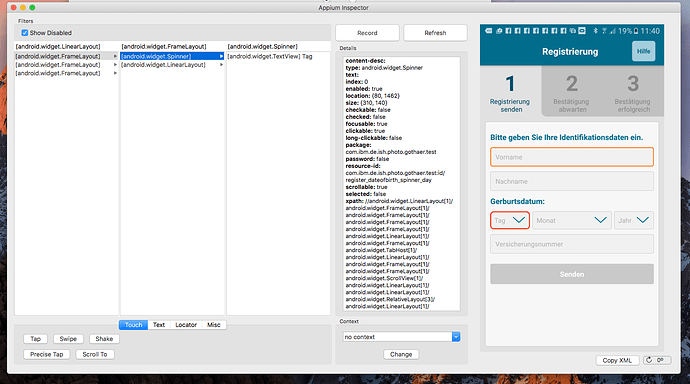Open the Jahr year spinner
The height and width of the screenshot is (384, 690).
(634, 220)
